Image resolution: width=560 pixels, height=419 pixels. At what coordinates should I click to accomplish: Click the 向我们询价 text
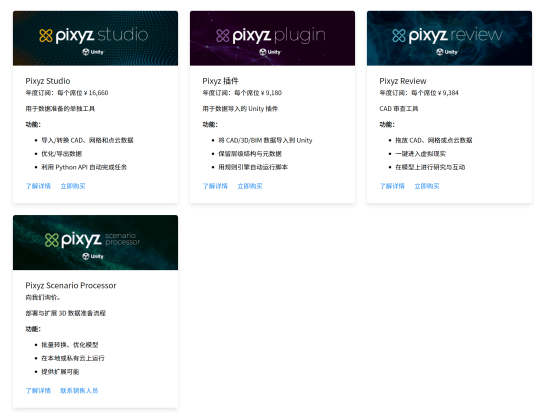coord(42,298)
